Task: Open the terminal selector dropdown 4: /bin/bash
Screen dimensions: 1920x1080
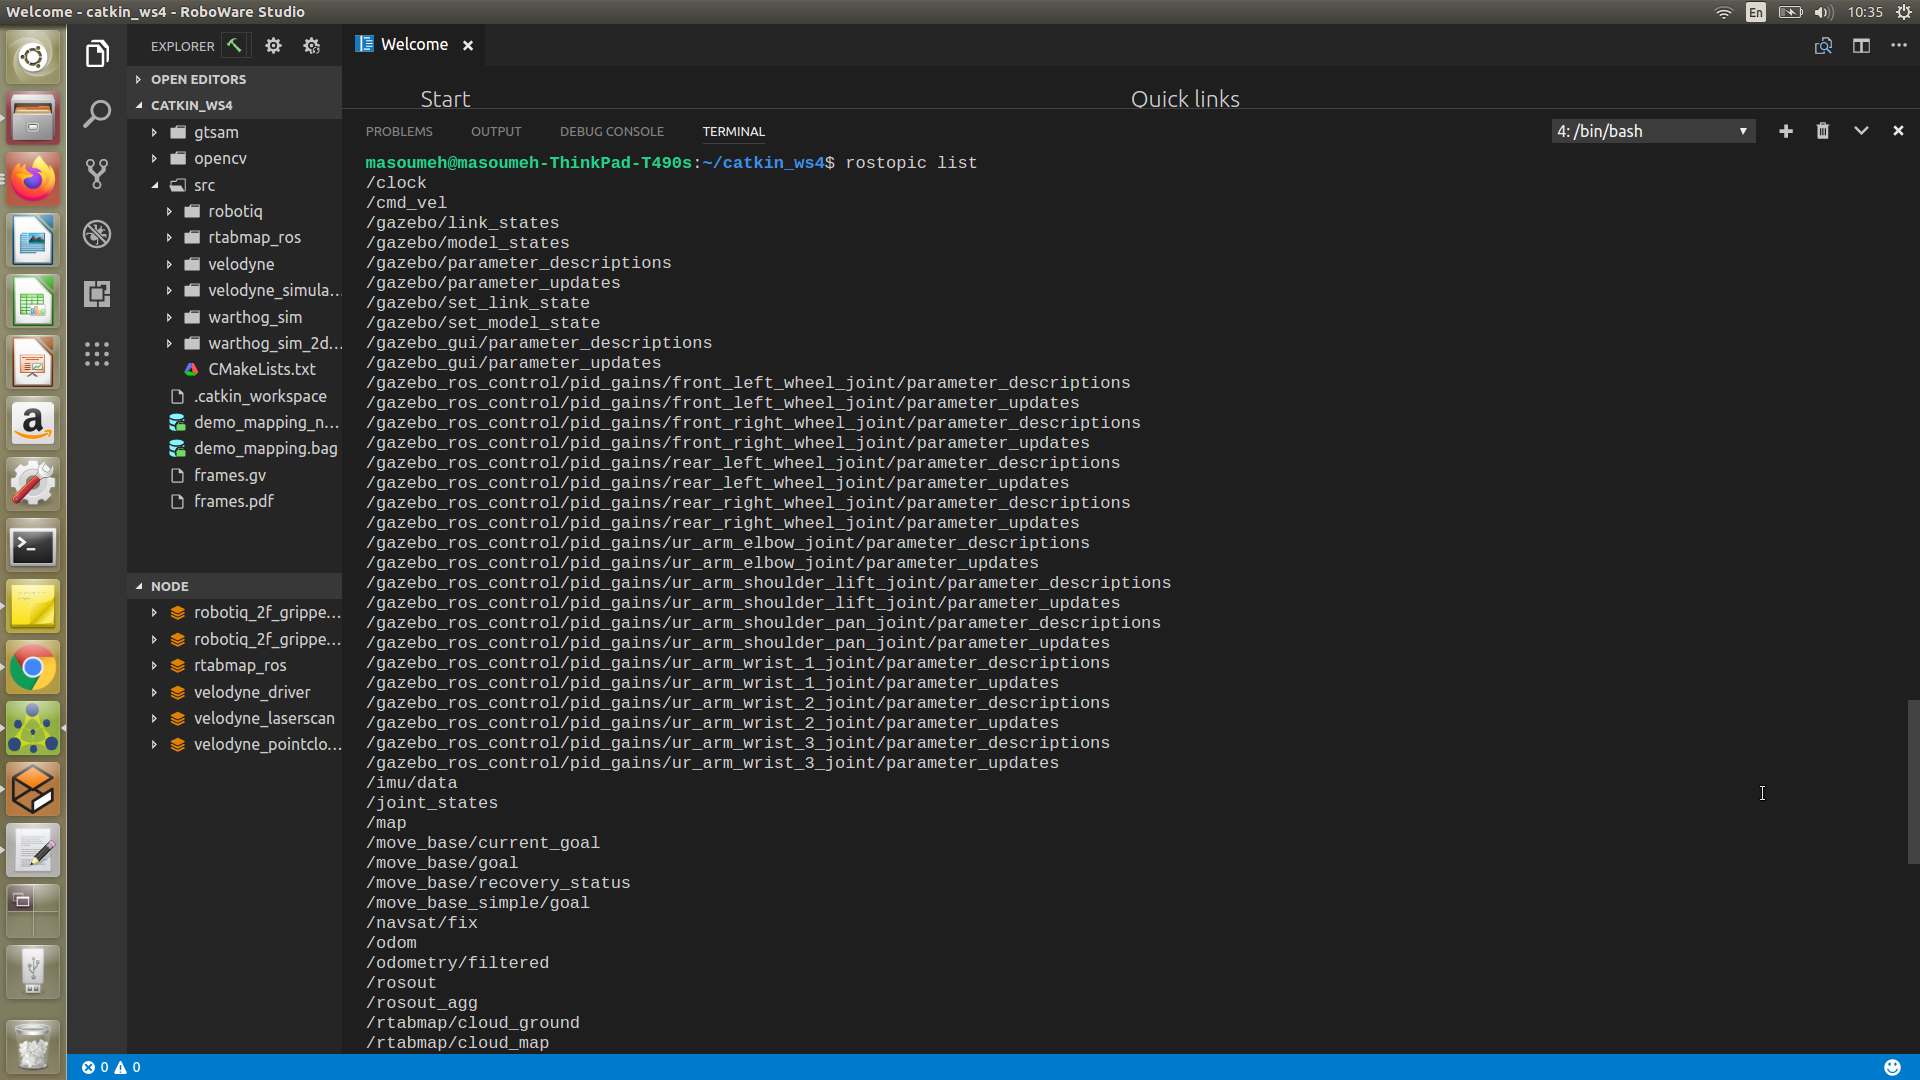Action: point(1653,131)
